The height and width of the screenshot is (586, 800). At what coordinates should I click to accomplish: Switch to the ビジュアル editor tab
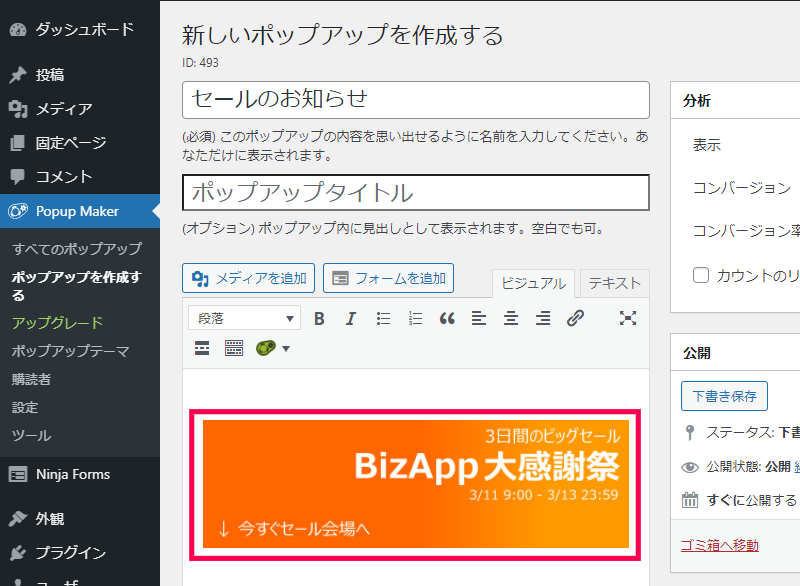pyautogui.click(x=533, y=283)
